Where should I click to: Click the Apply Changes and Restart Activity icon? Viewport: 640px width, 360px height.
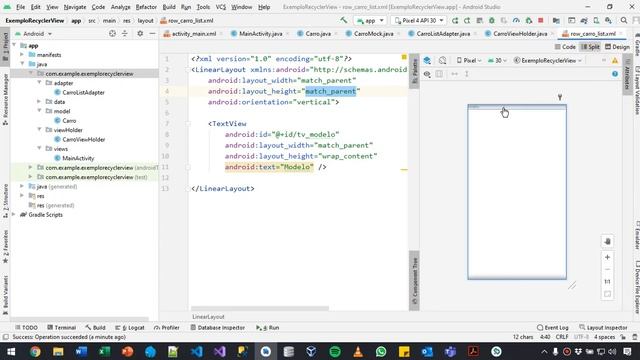point(455,20)
